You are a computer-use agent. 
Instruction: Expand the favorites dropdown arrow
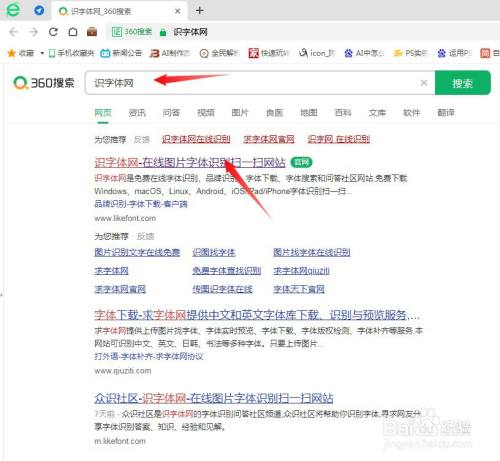[42, 53]
